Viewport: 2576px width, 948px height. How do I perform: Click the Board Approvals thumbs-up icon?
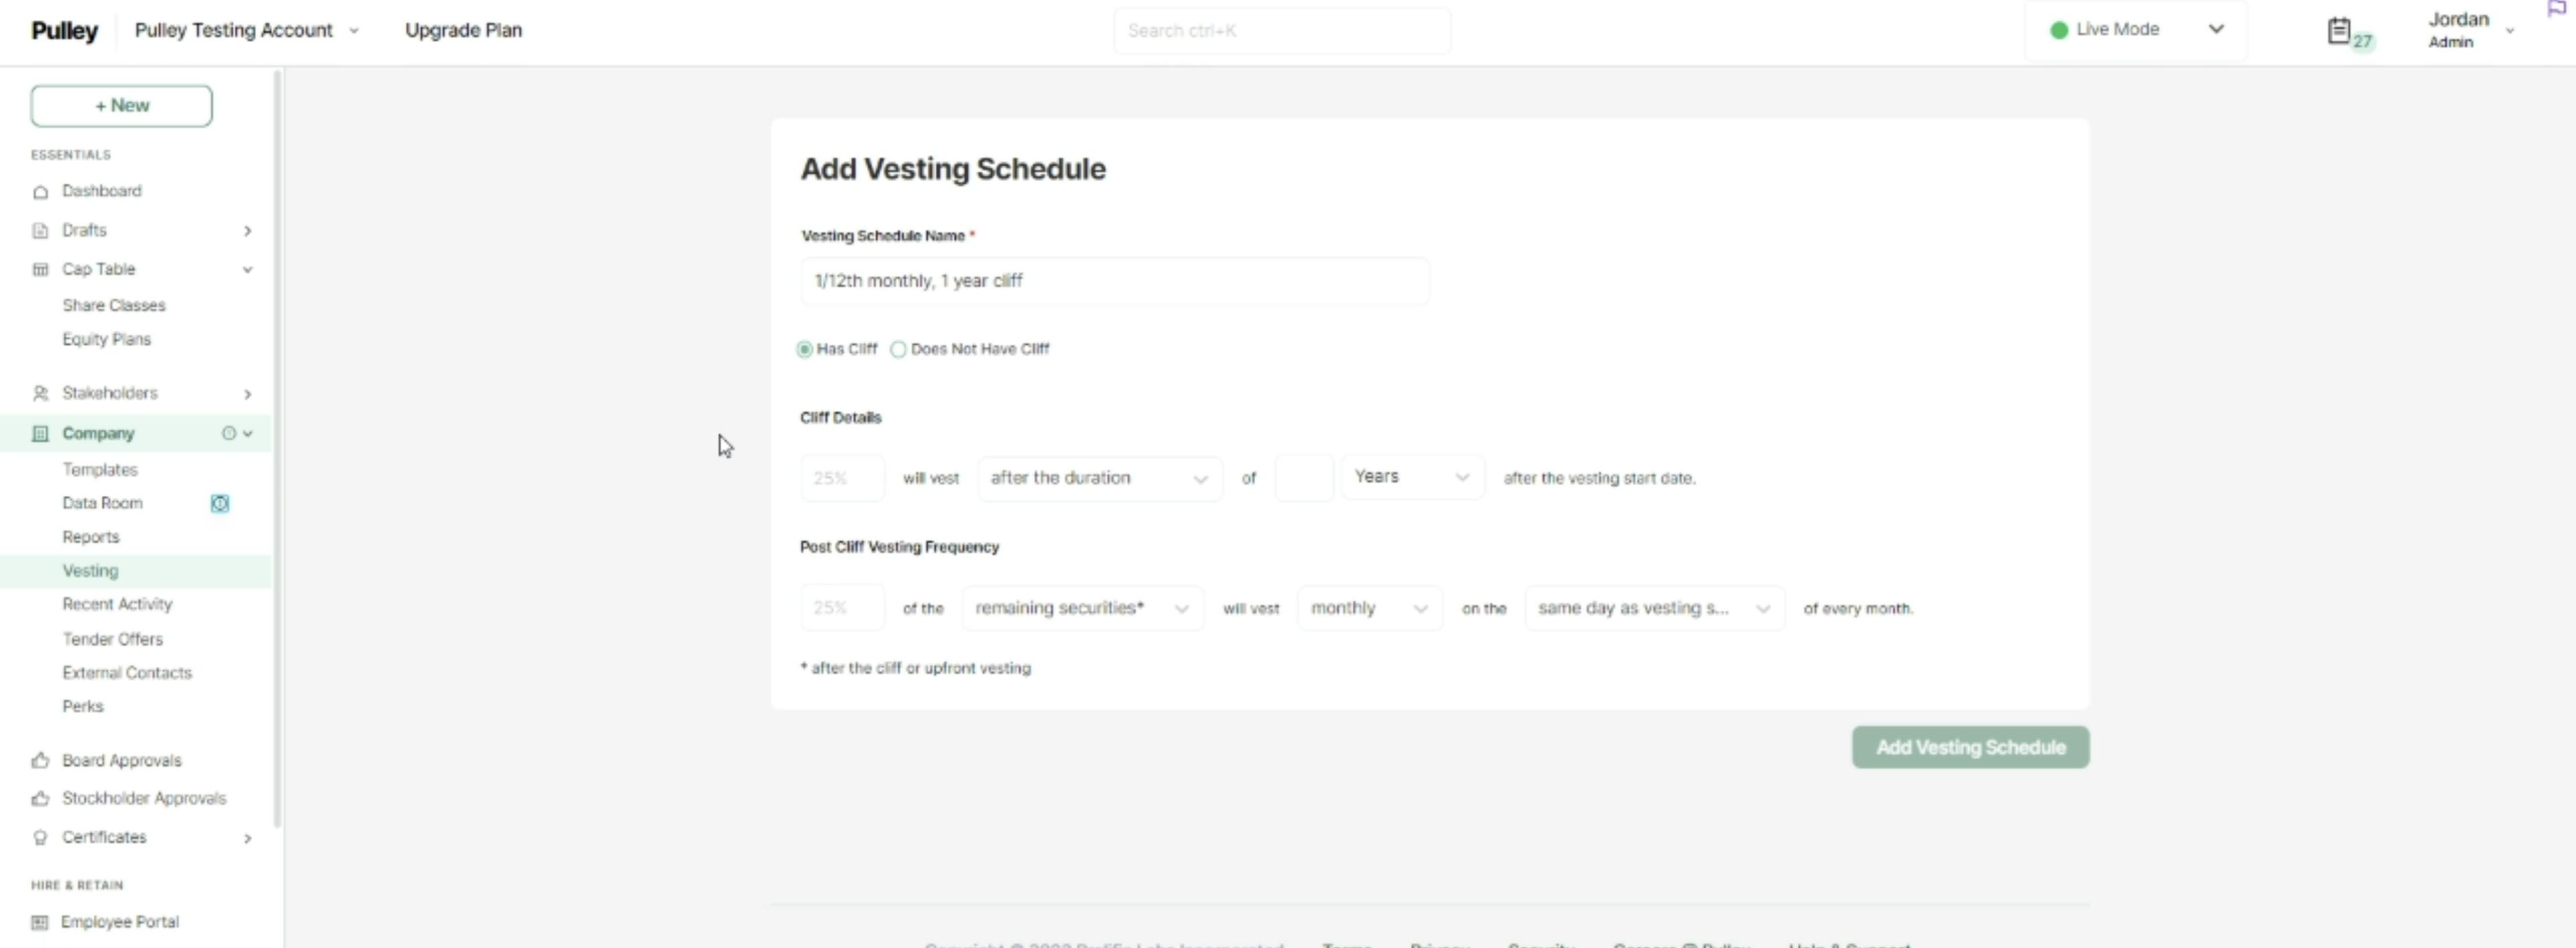pyautogui.click(x=40, y=761)
